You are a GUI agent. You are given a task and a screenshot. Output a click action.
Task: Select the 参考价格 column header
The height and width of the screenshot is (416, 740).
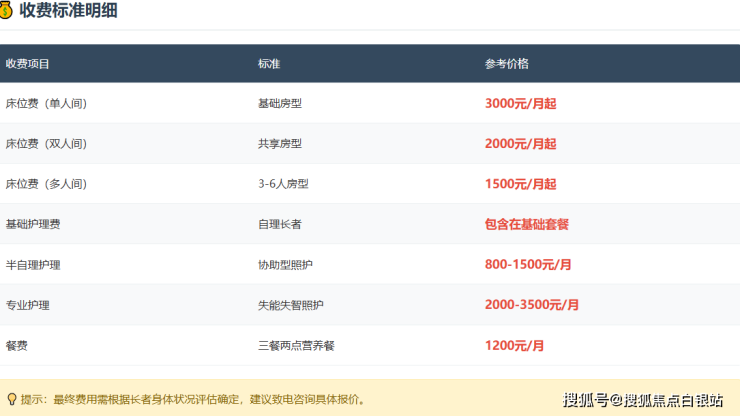[x=506, y=63]
